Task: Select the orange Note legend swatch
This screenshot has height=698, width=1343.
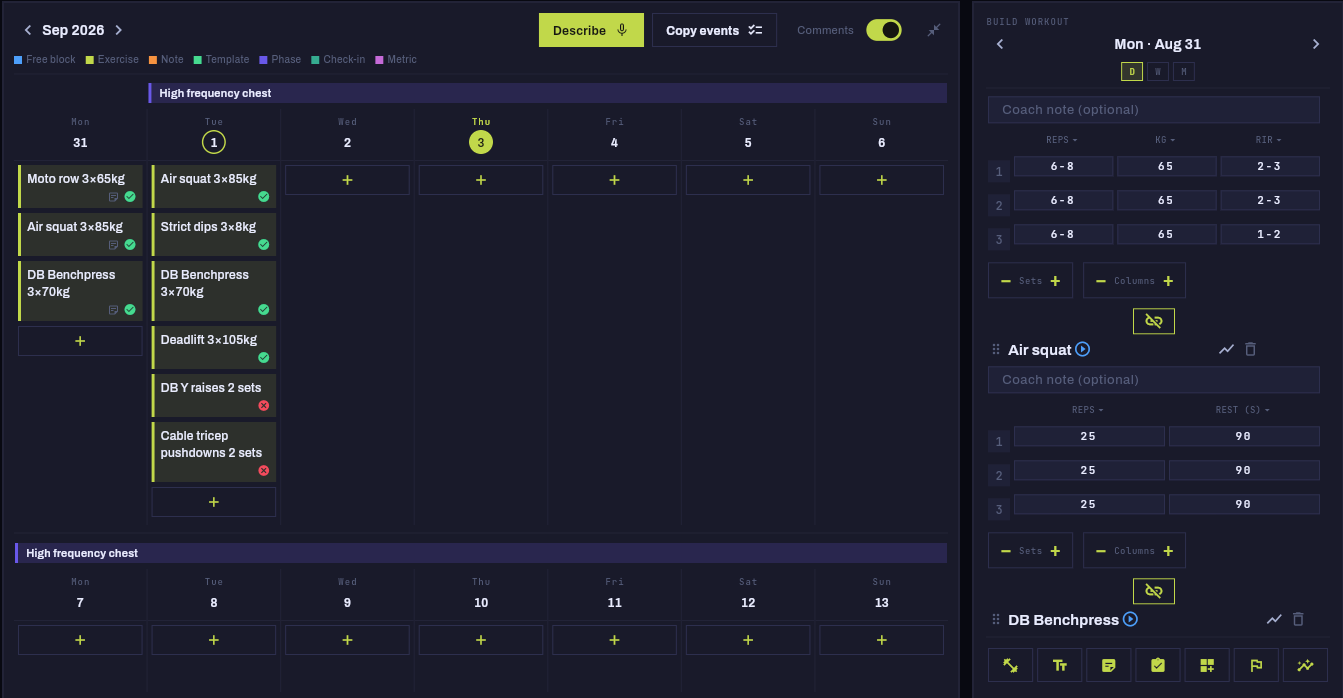Action: point(152,60)
